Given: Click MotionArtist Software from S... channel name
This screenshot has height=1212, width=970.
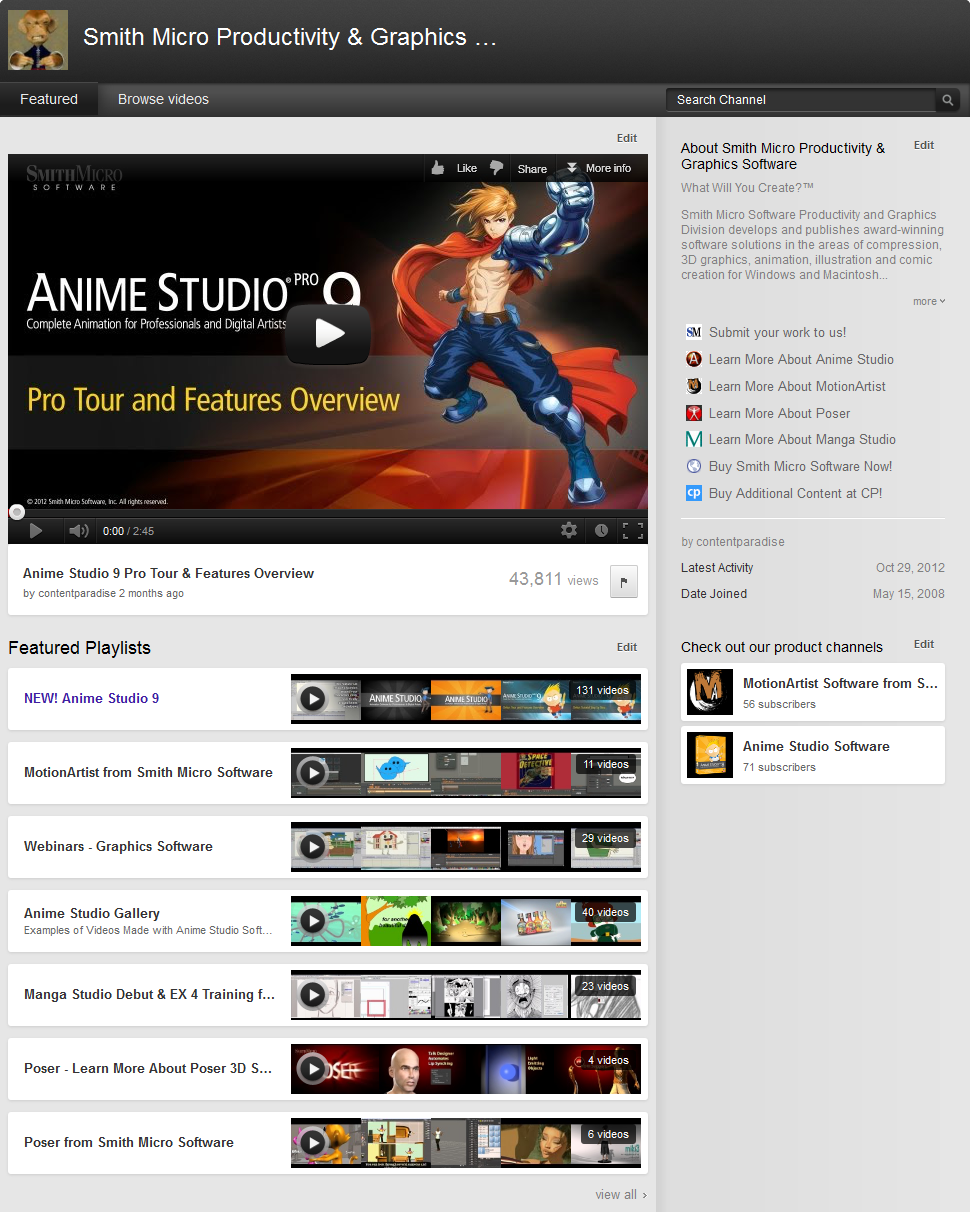Looking at the screenshot, I should pos(841,683).
